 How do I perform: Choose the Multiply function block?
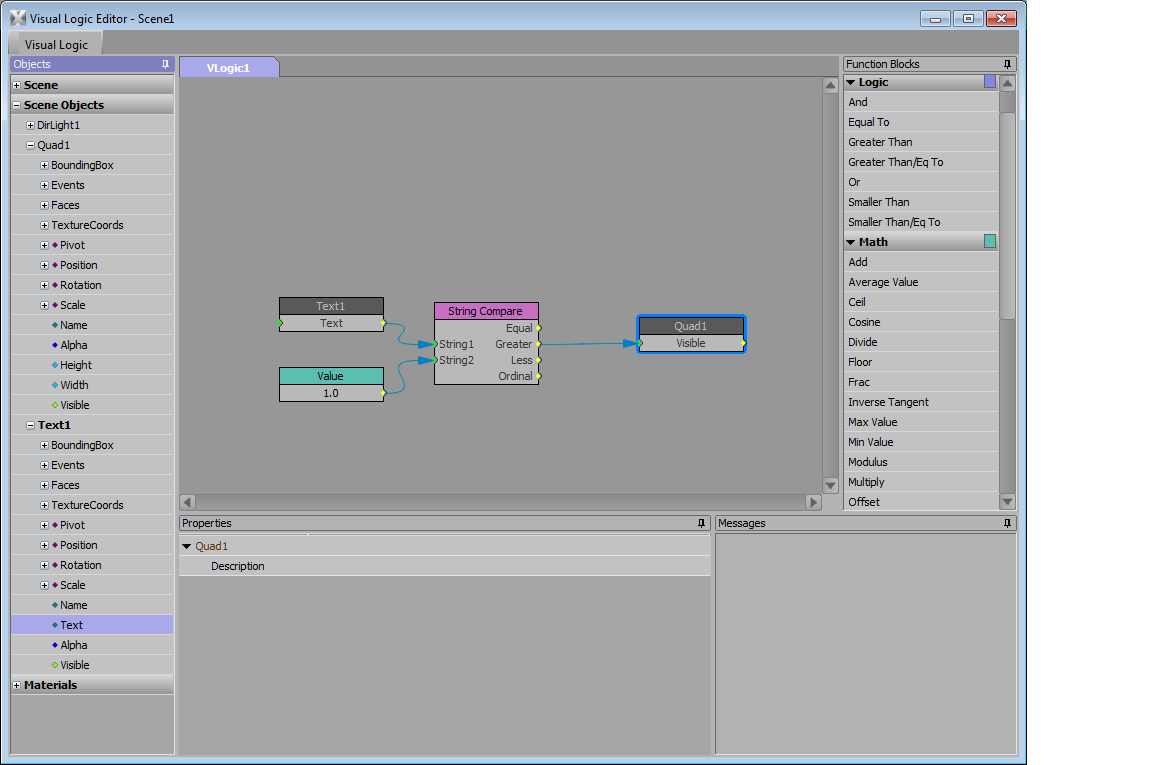click(x=866, y=482)
